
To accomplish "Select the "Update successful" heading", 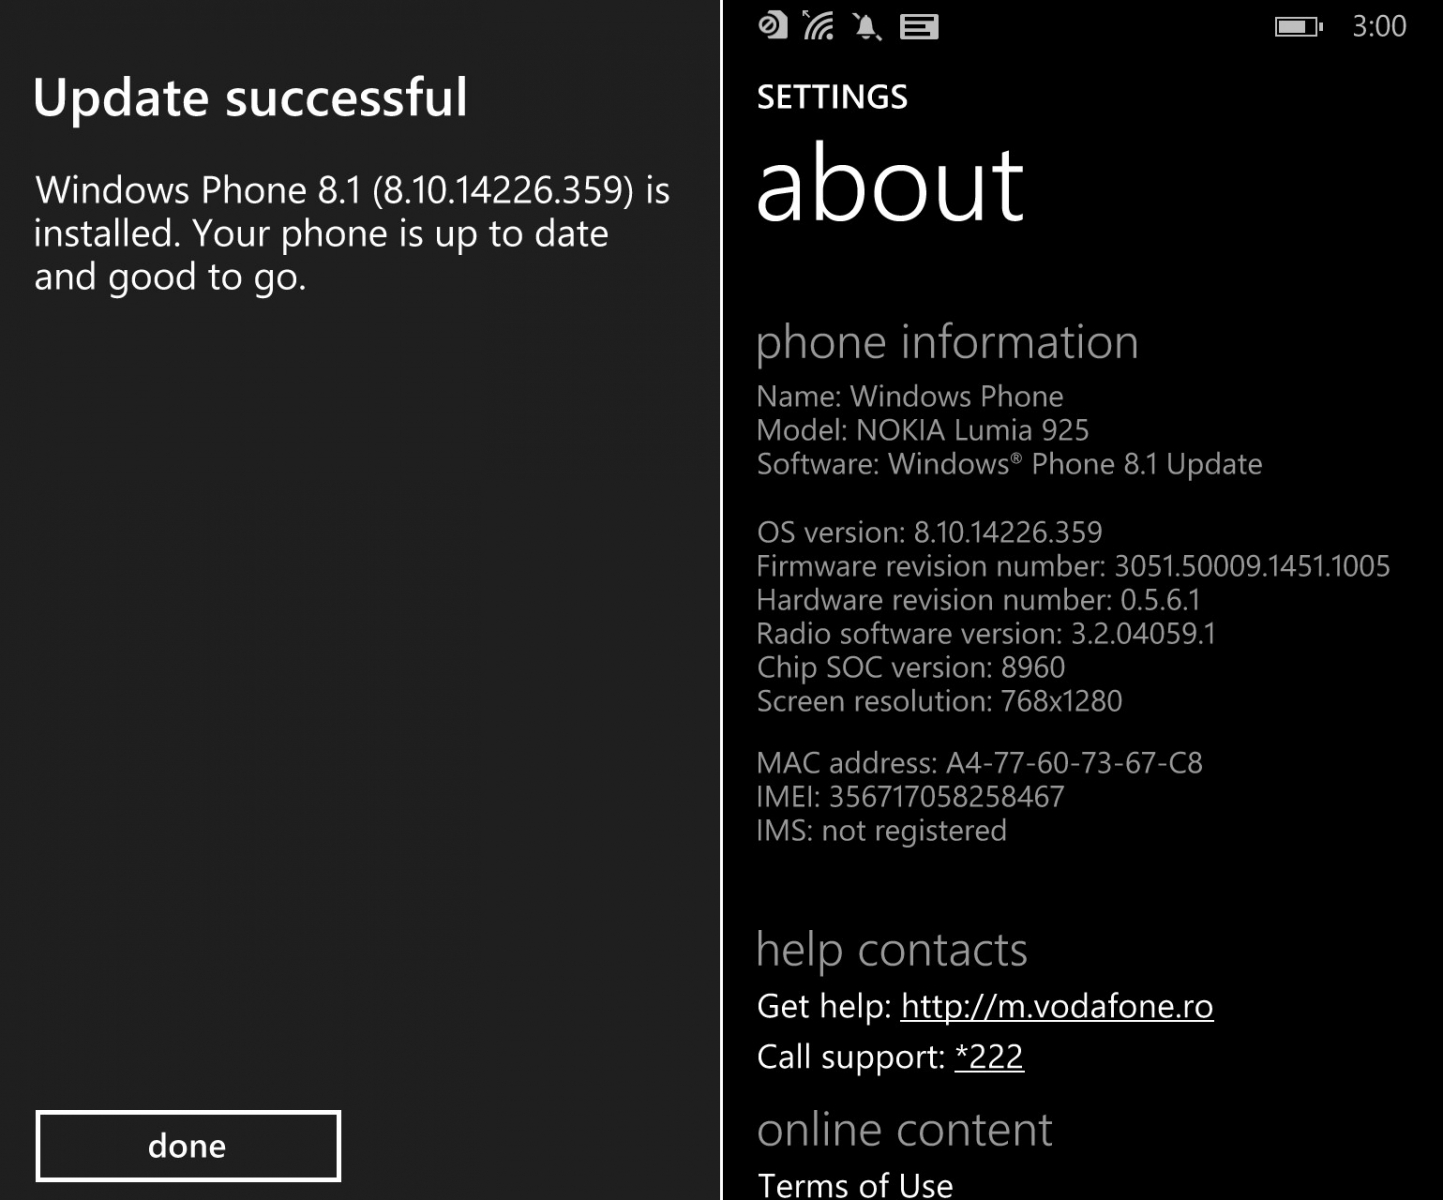I will tap(250, 98).
